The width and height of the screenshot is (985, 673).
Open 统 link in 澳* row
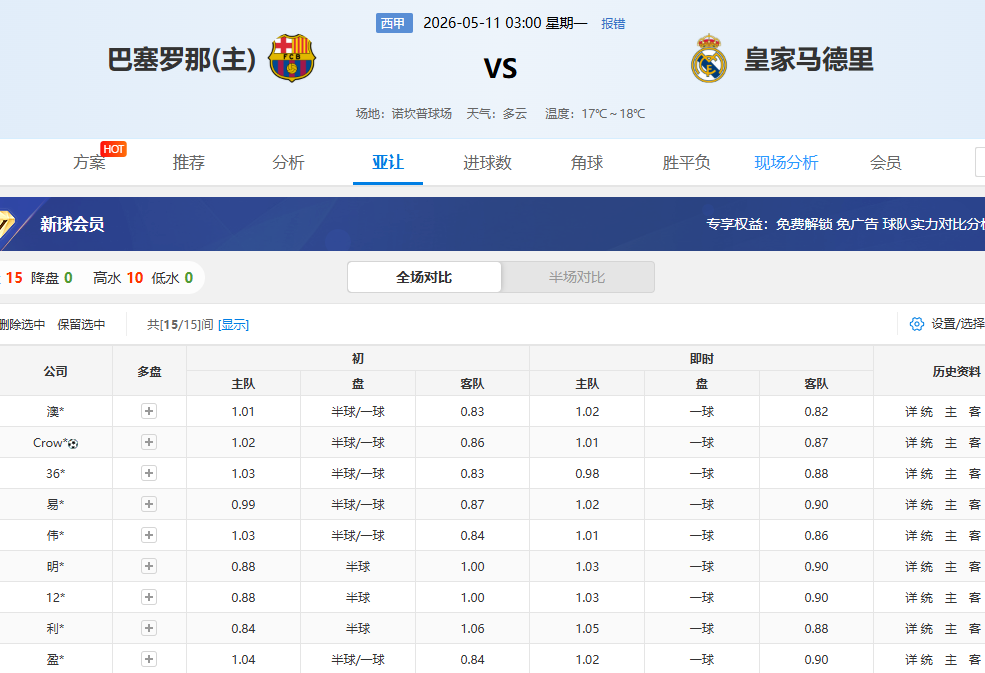[927, 412]
